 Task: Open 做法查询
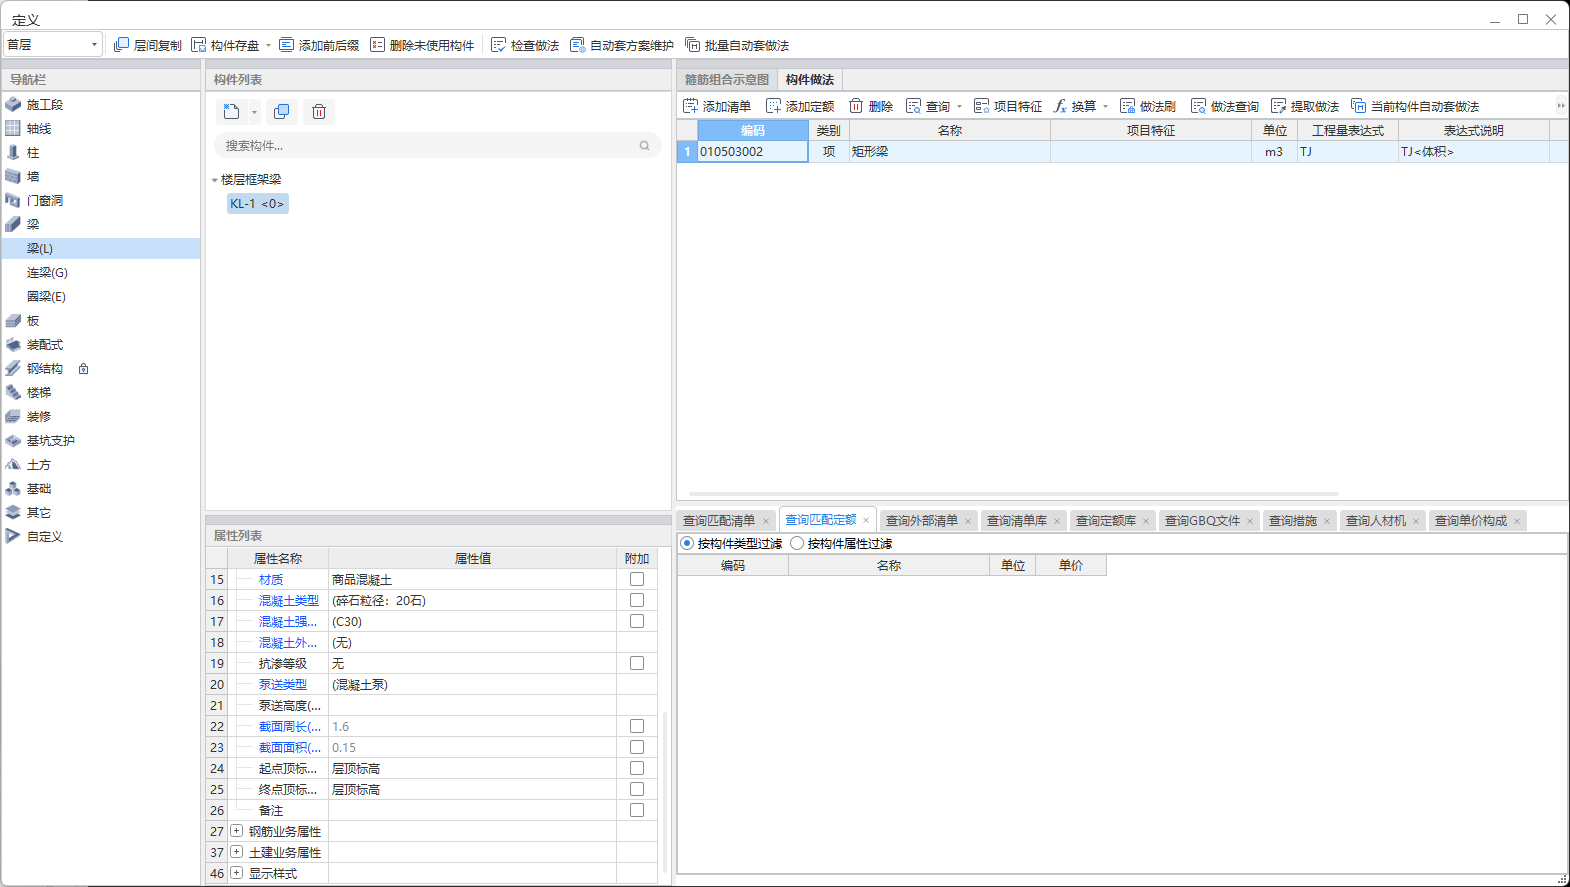[1225, 106]
